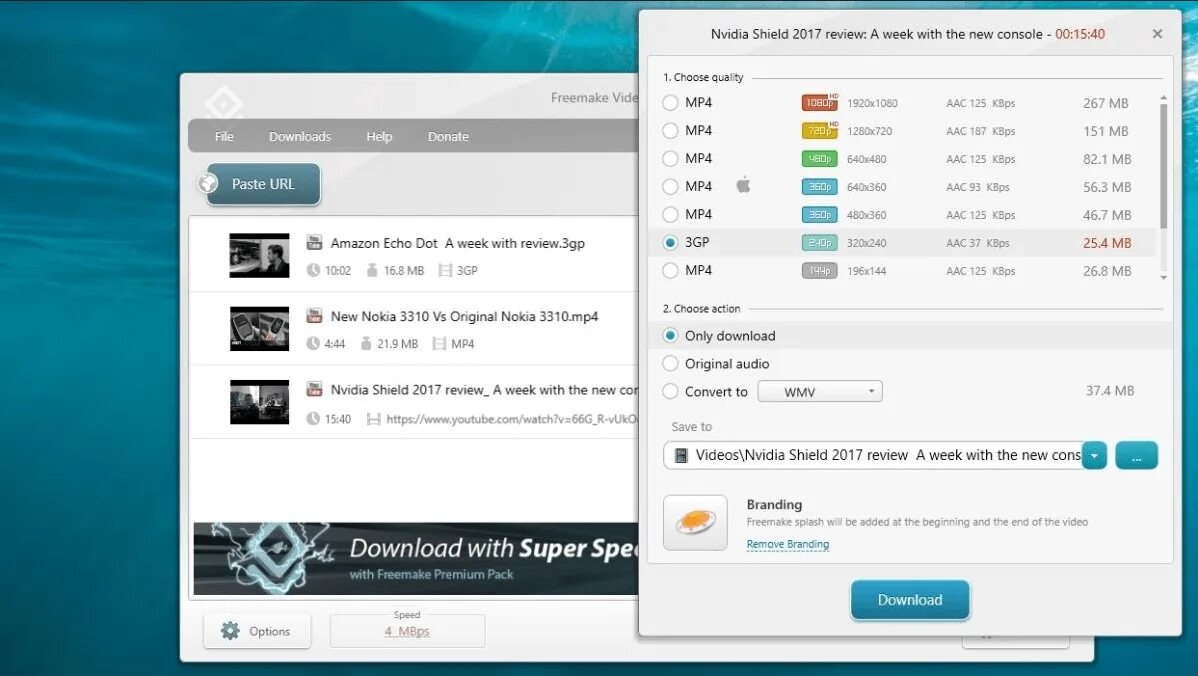
Task: Open the Help menu
Action: (x=379, y=136)
